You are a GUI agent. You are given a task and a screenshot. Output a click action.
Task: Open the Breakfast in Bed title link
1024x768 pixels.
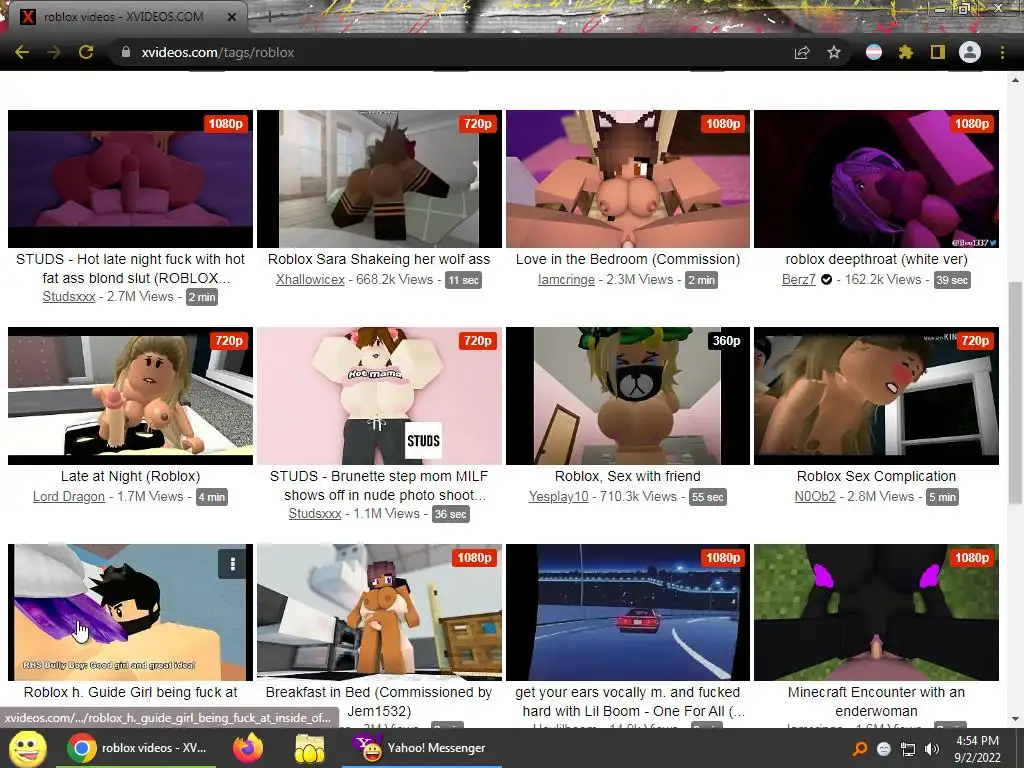point(379,701)
